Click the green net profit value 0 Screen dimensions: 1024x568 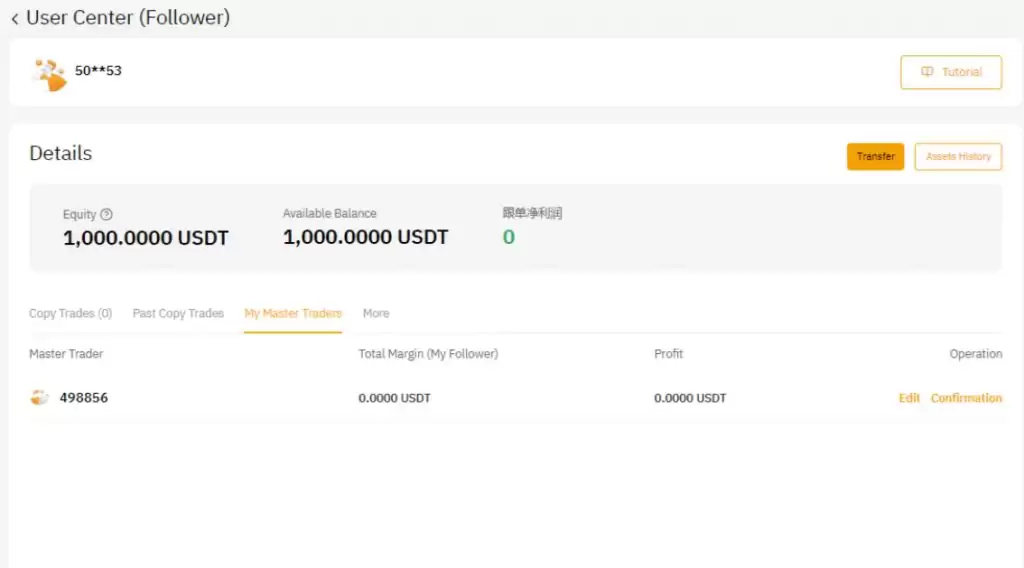coord(508,238)
